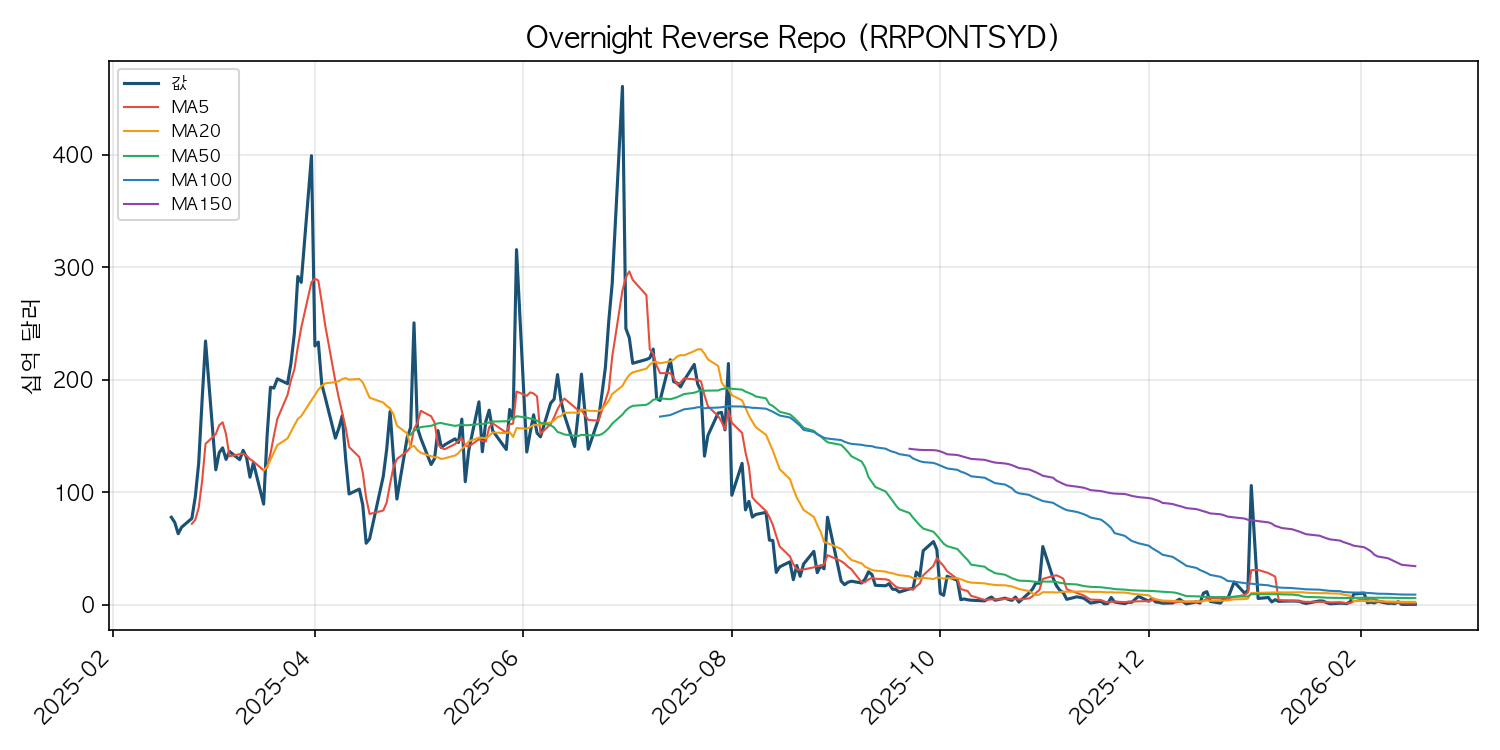The height and width of the screenshot is (750, 1500).
Task: Select the 2025-08 x-axis tick label
Action: (694, 684)
